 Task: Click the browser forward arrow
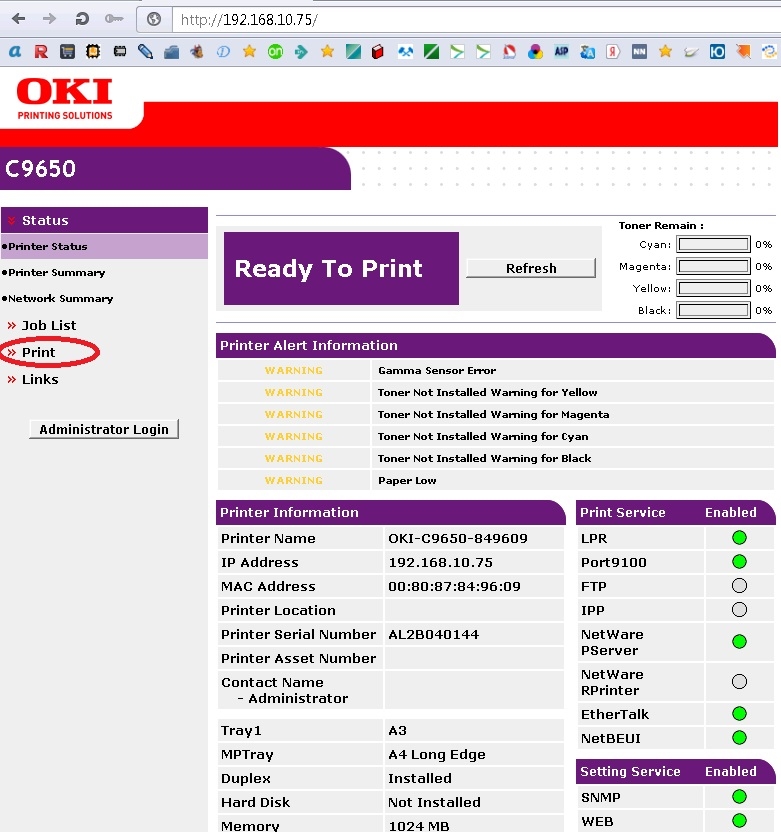(x=49, y=19)
